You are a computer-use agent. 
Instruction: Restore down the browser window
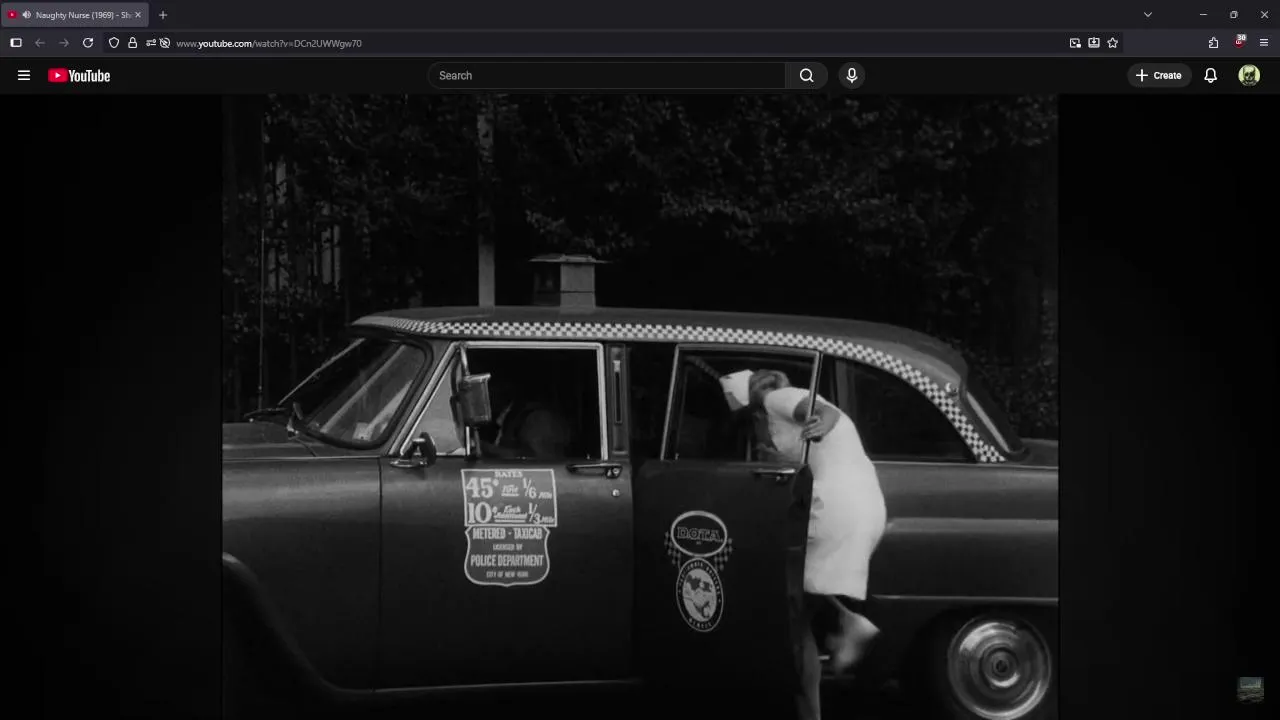[1234, 15]
